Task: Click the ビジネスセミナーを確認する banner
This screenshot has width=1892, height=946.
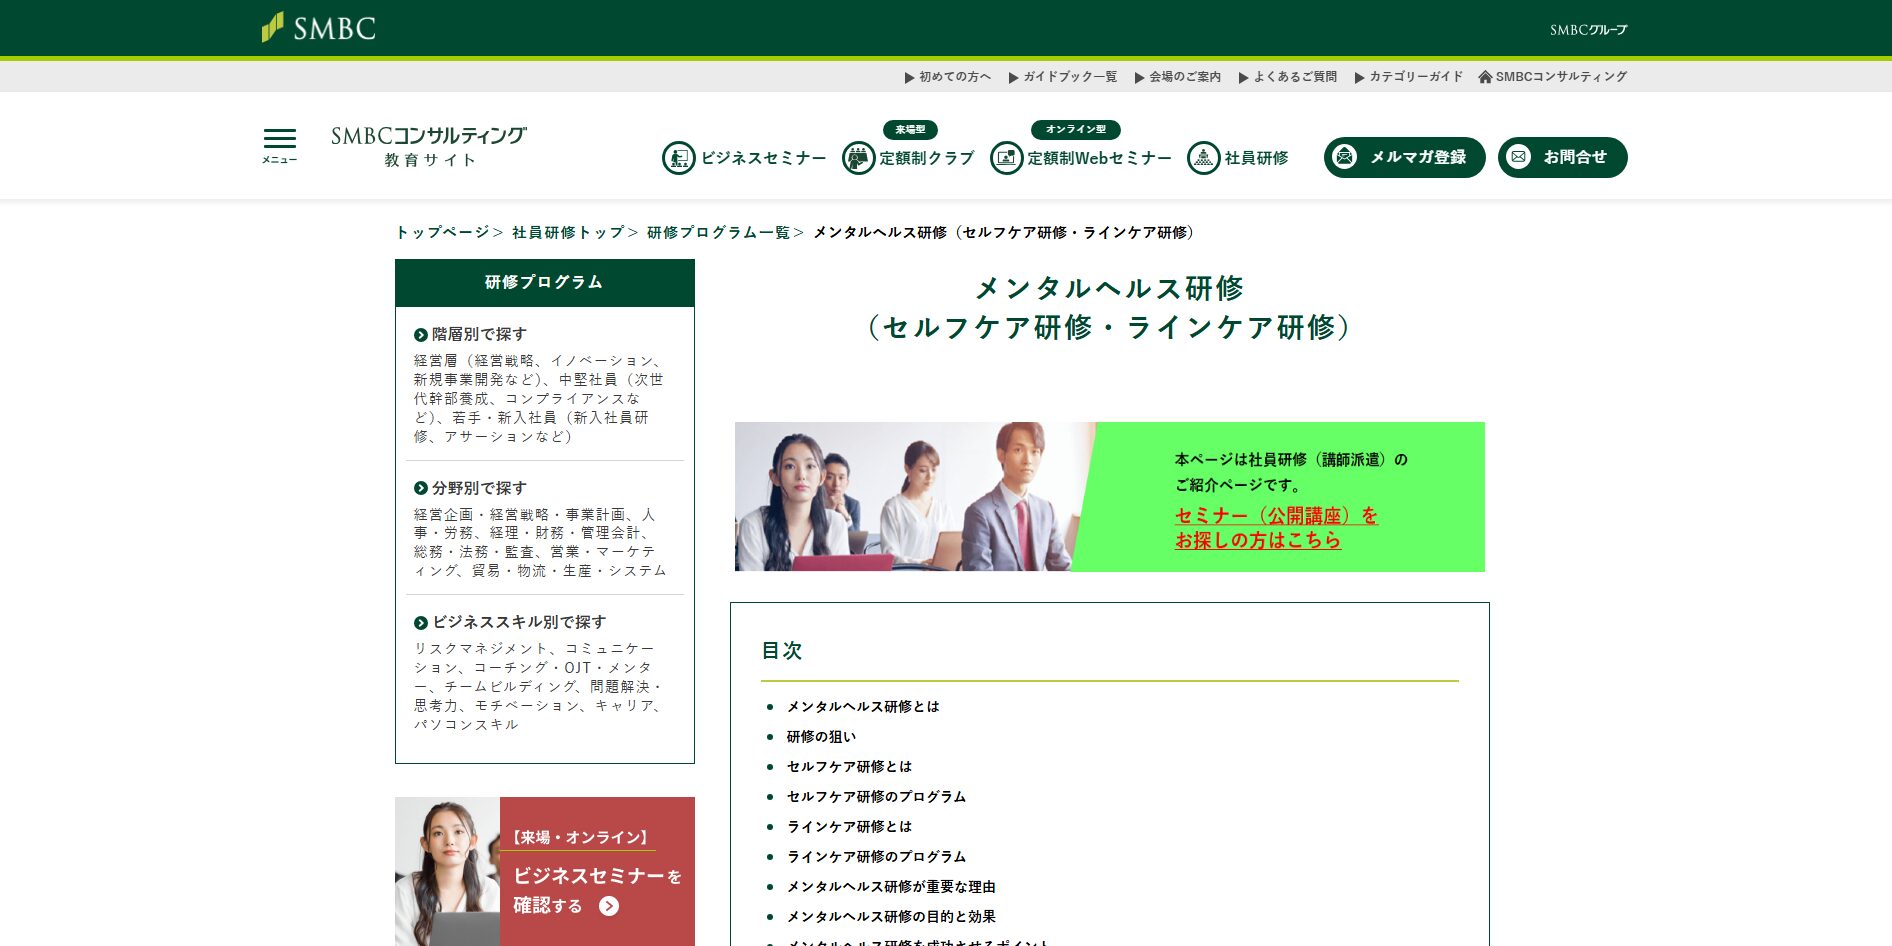Action: (545, 871)
